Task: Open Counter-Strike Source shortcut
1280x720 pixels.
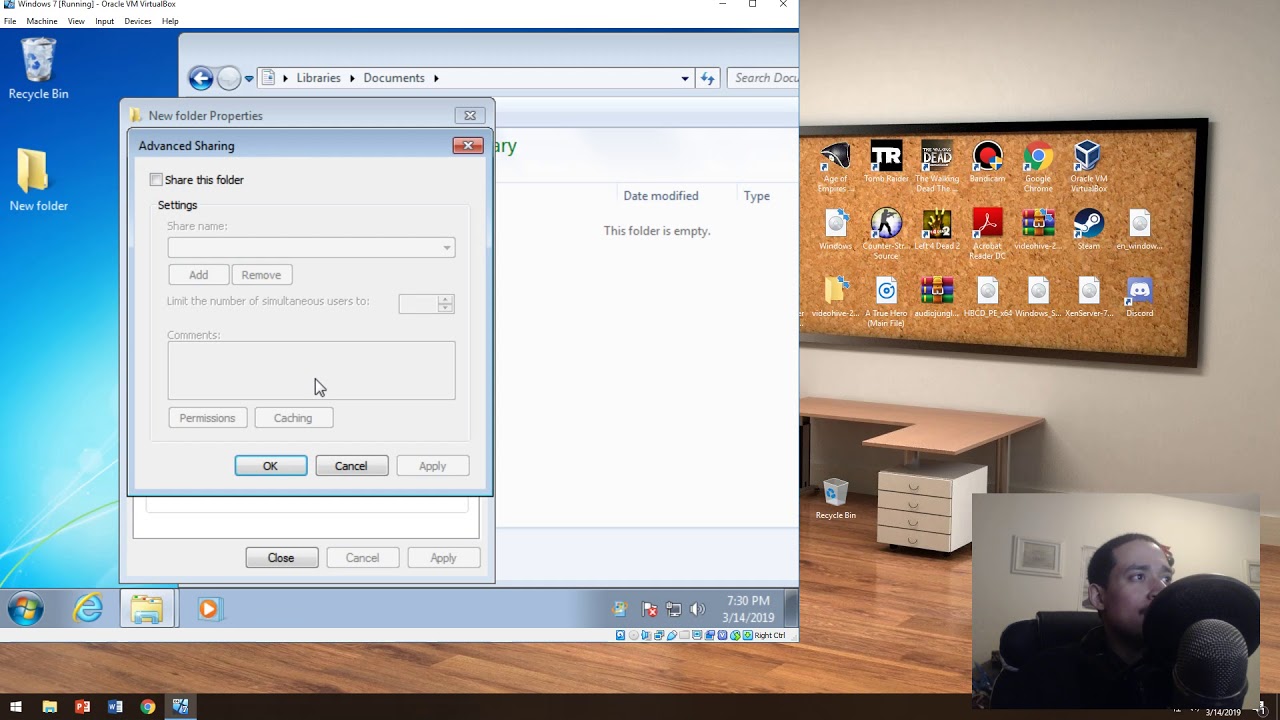Action: pyautogui.click(x=886, y=234)
